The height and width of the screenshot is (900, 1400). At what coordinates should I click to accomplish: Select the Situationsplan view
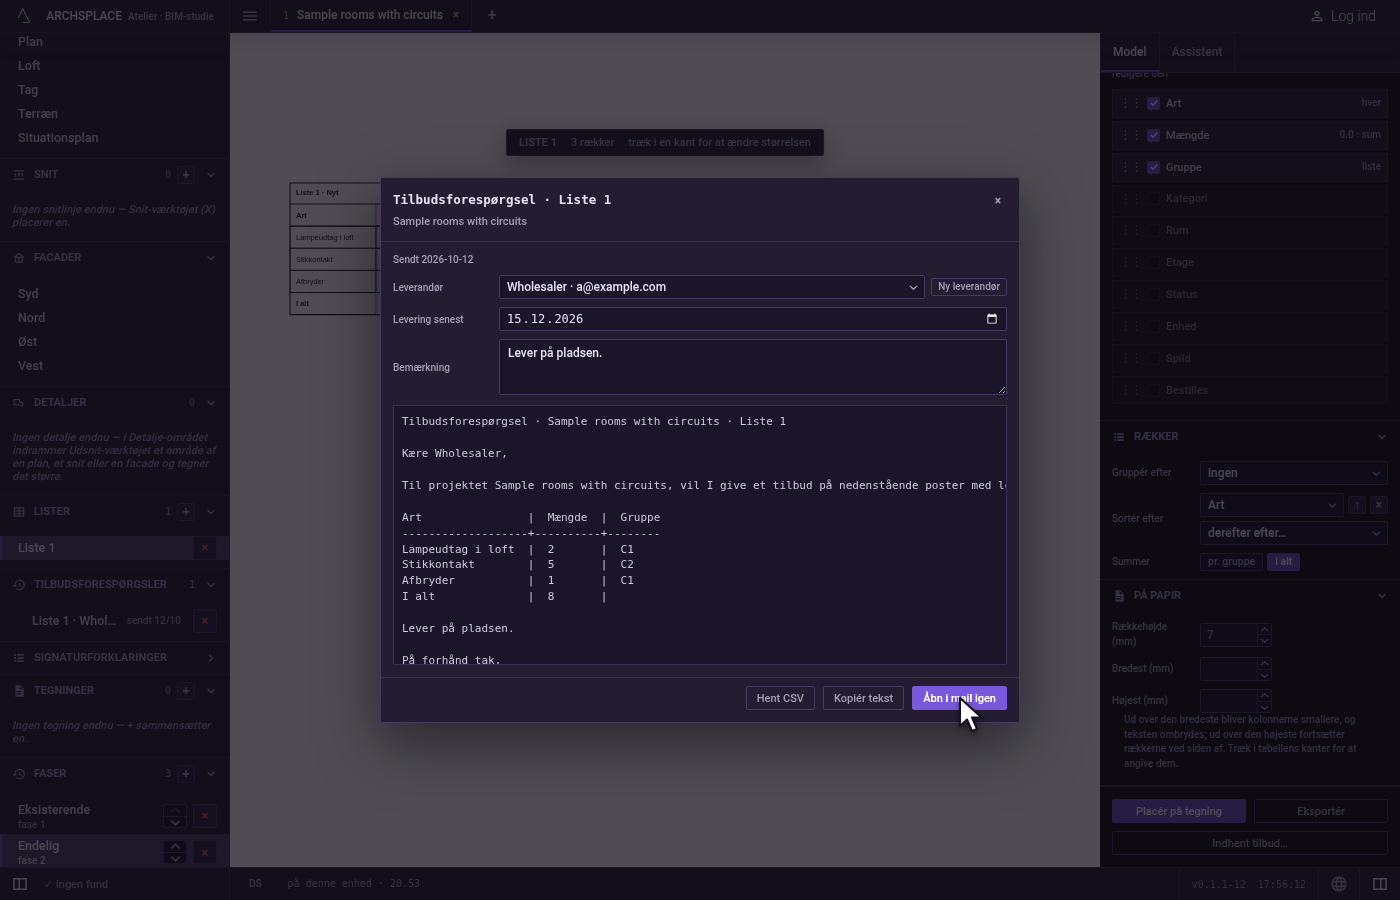[x=58, y=138]
